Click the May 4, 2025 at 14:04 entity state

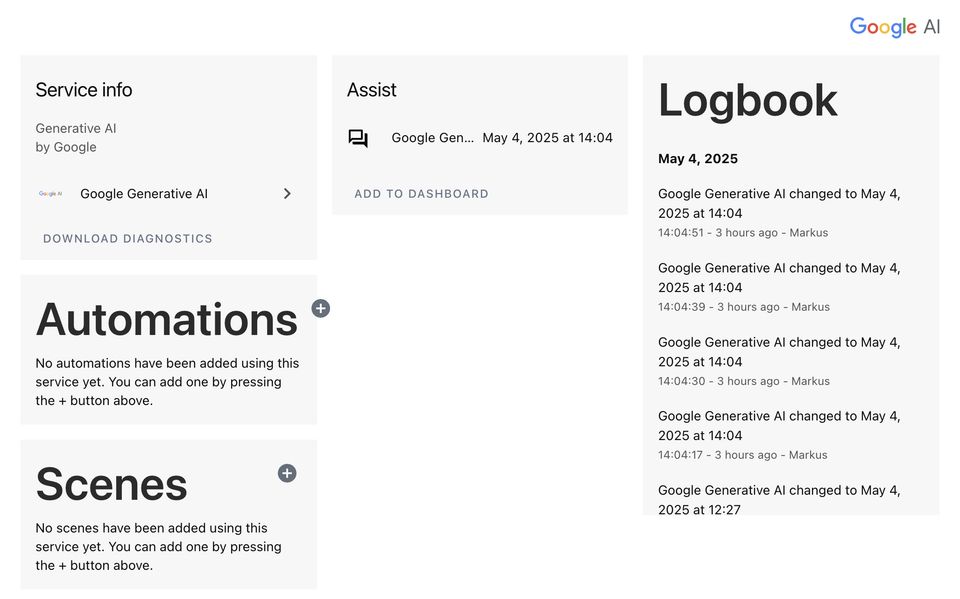pyautogui.click(x=547, y=138)
